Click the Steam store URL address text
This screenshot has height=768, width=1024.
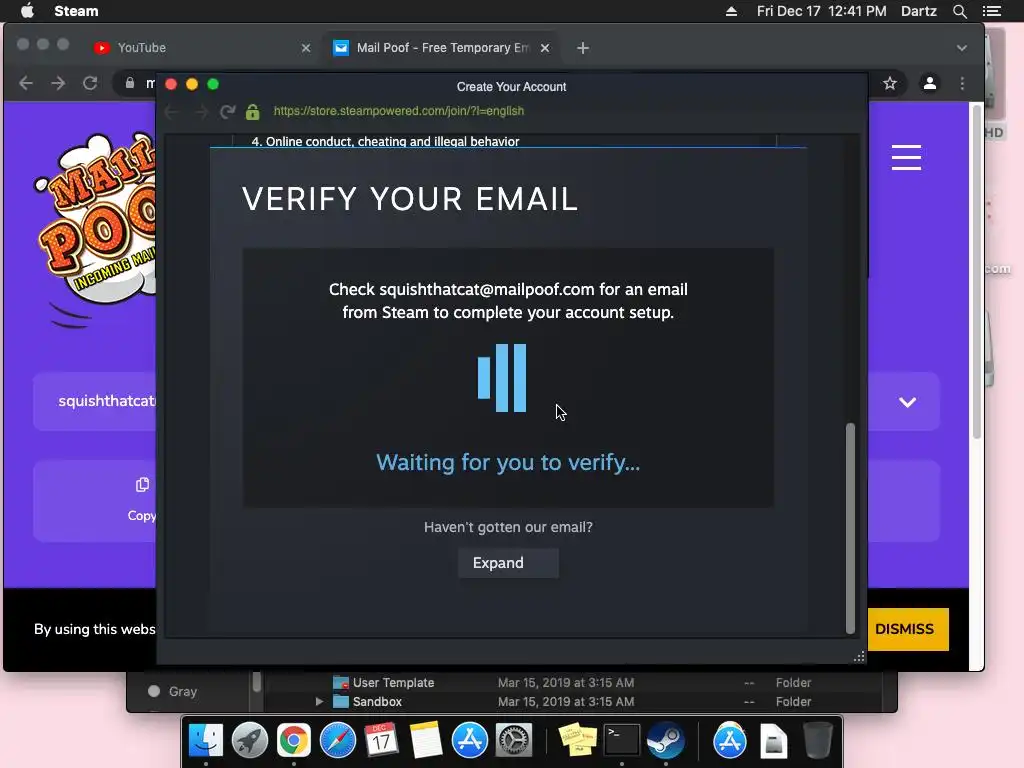coord(398,111)
